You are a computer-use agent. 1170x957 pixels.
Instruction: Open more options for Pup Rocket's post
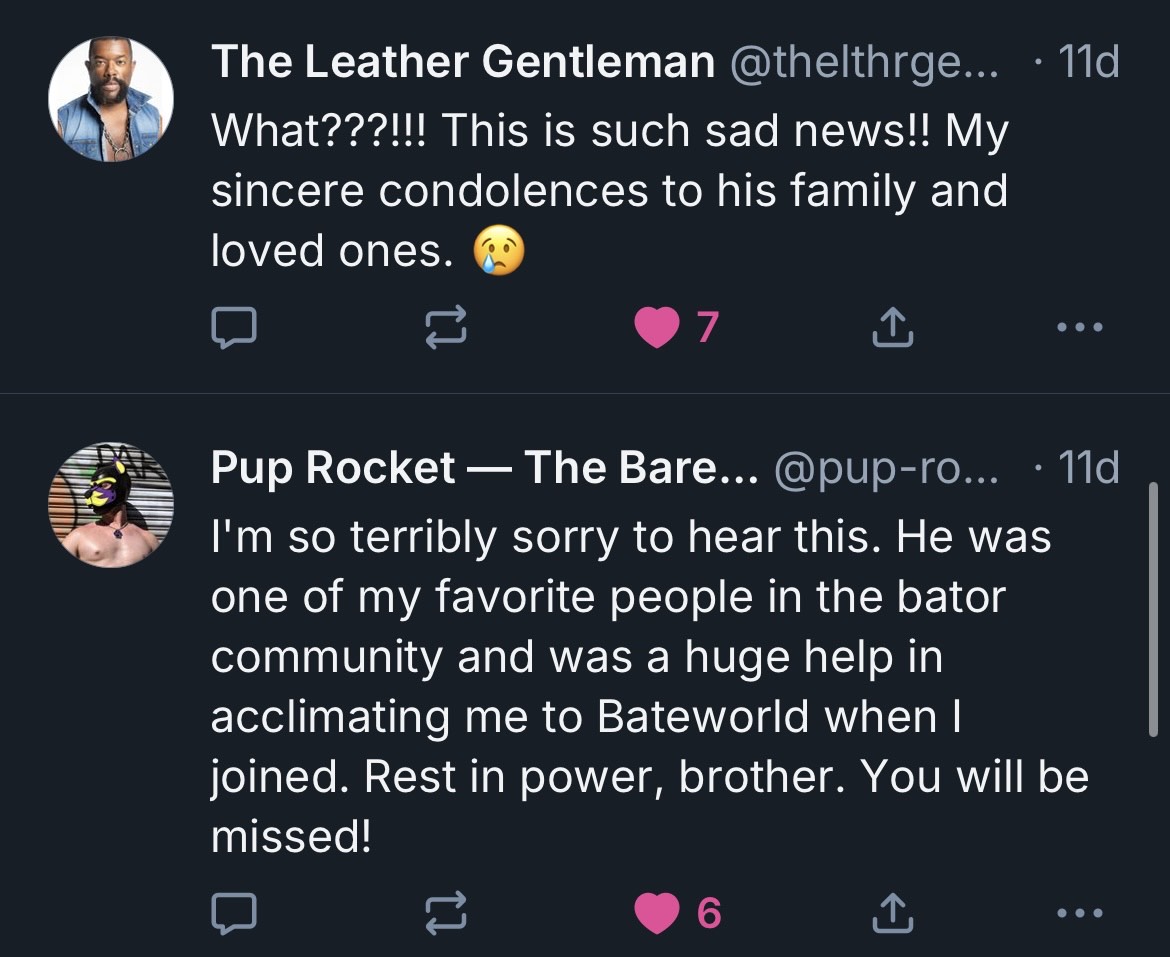[x=1080, y=912]
